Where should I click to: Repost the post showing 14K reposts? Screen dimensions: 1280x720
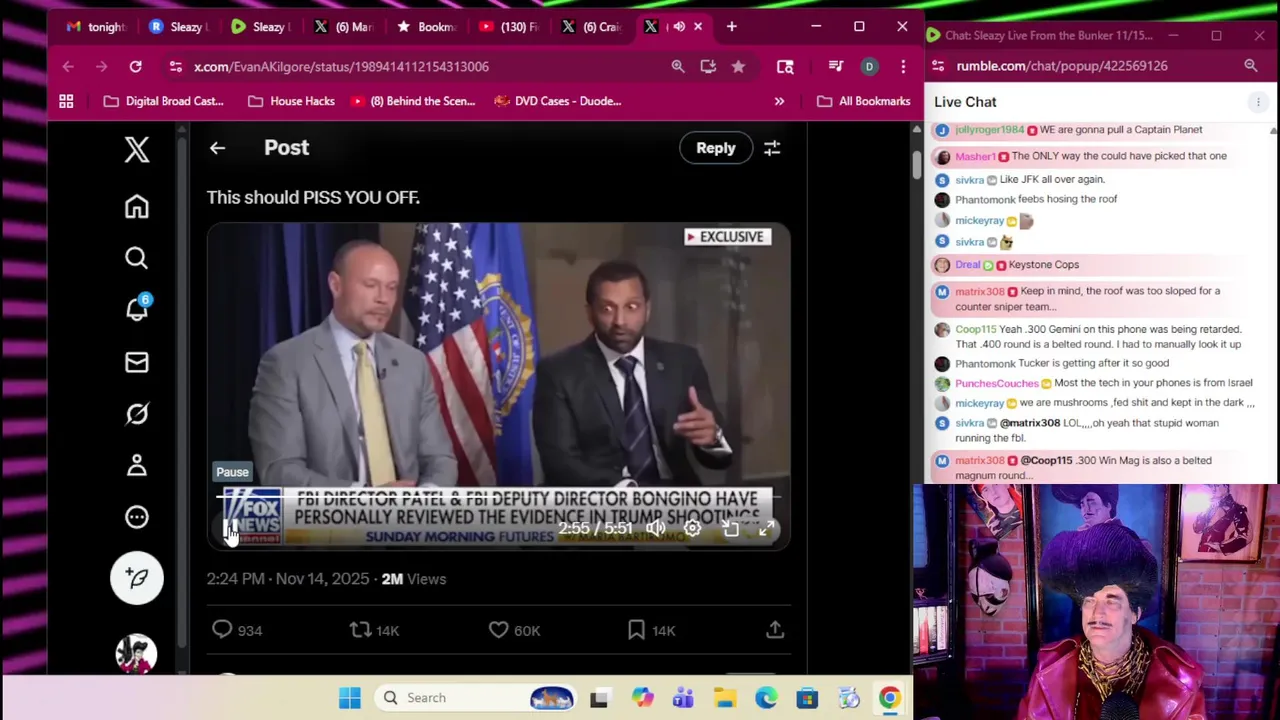[x=374, y=630]
